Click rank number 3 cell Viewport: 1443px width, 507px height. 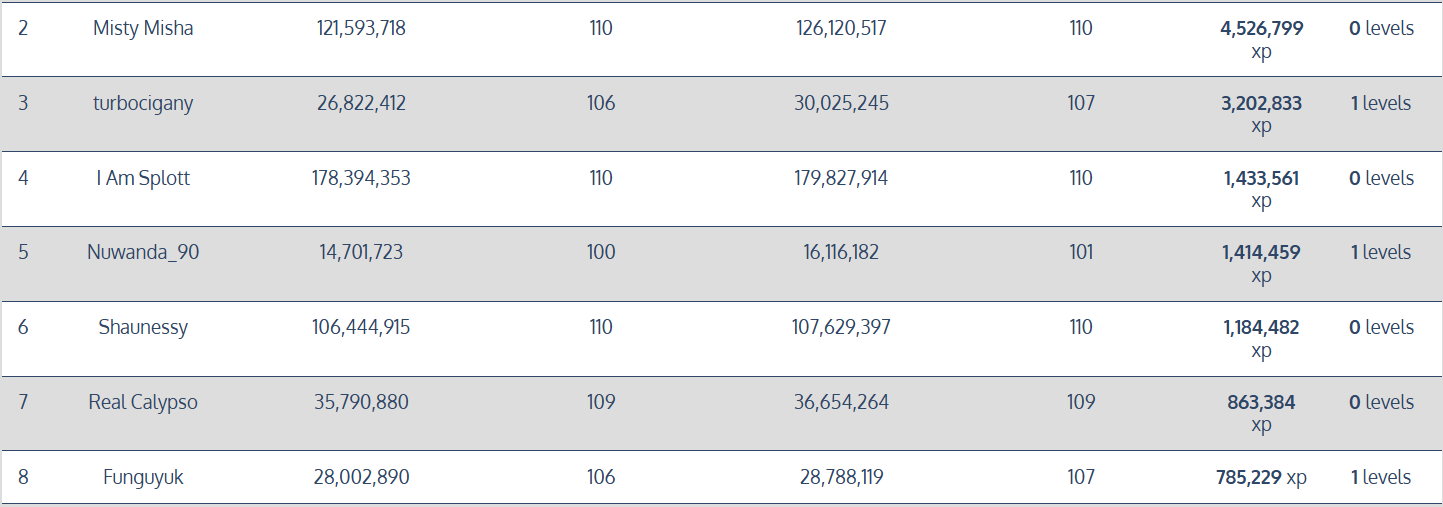[x=23, y=103]
